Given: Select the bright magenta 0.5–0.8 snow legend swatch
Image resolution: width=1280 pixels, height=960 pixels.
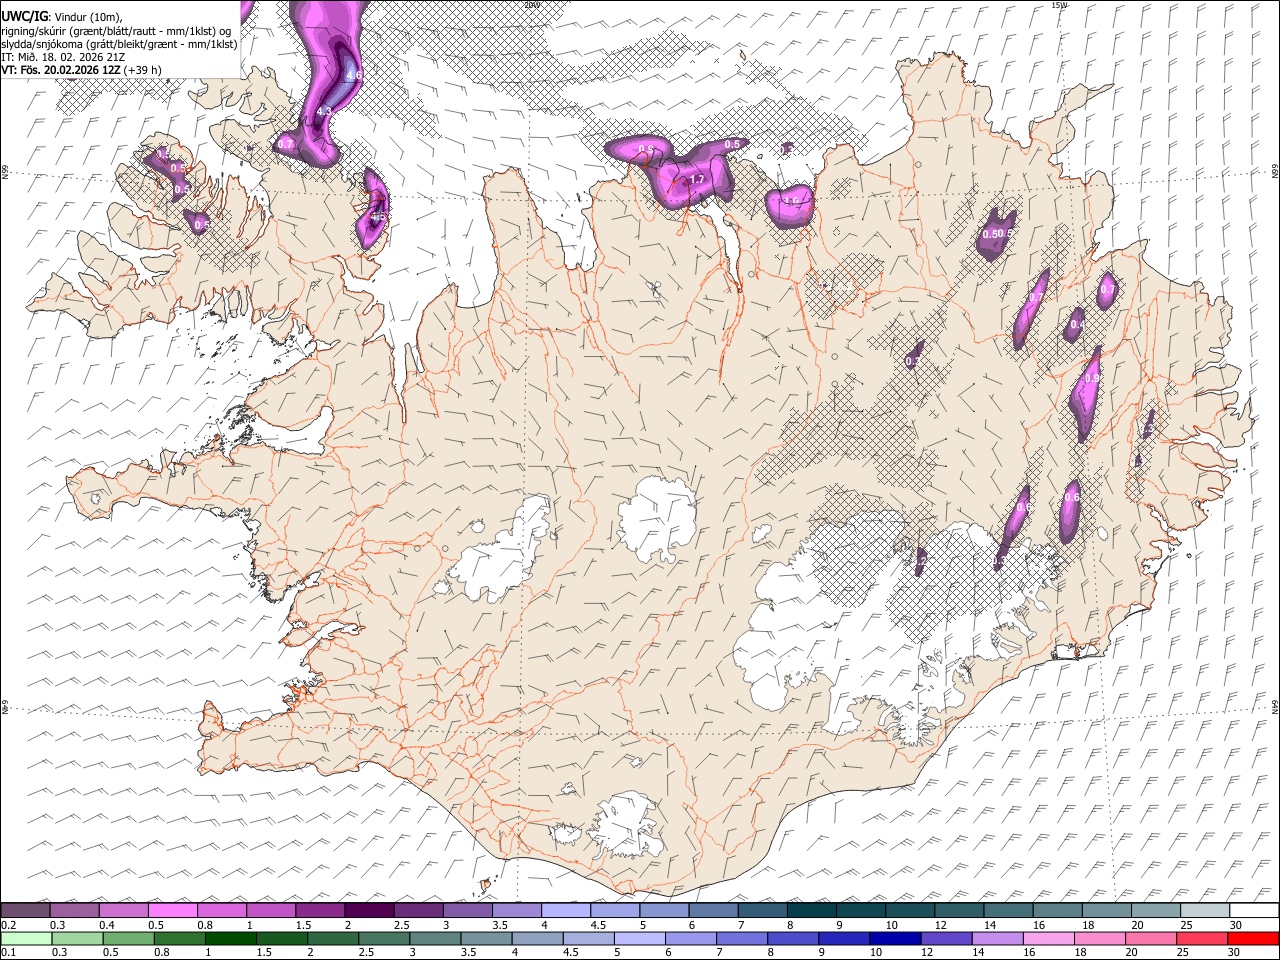Looking at the screenshot, I should point(172,910).
